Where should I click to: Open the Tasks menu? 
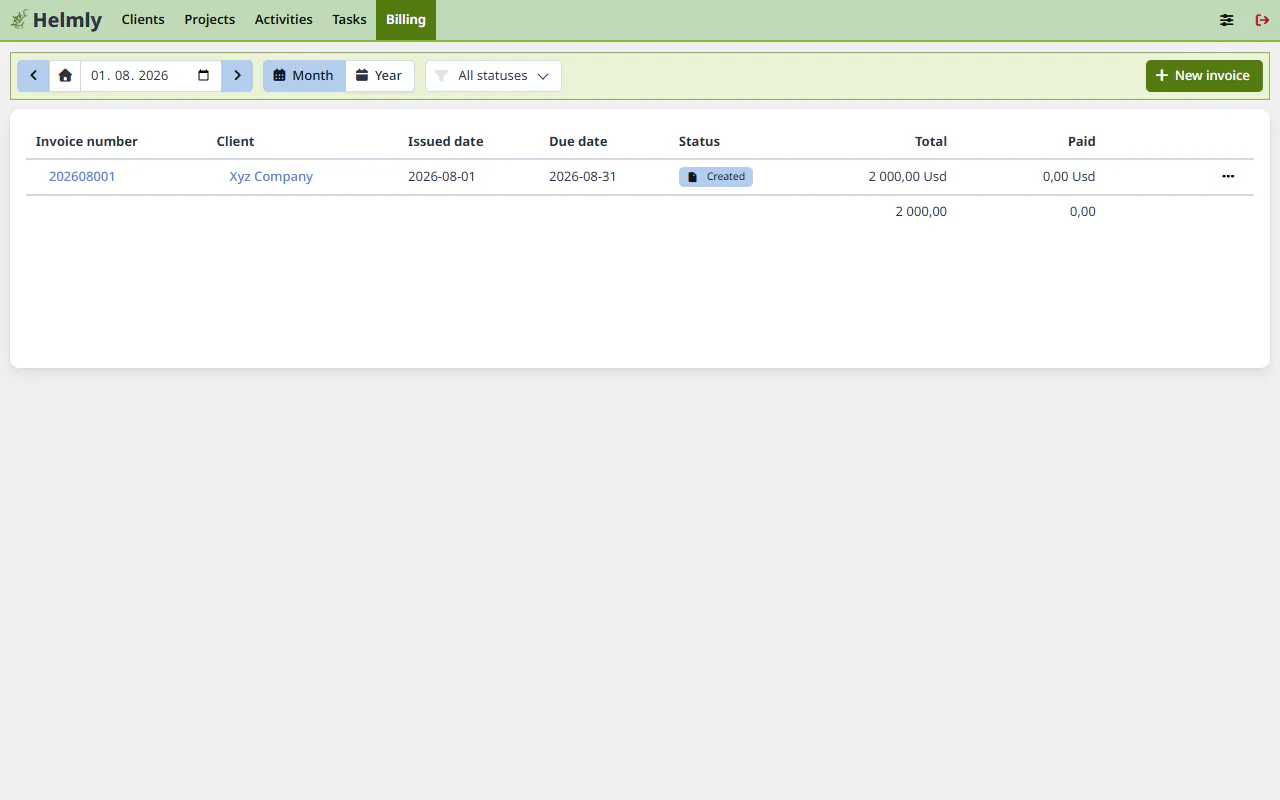[349, 20]
